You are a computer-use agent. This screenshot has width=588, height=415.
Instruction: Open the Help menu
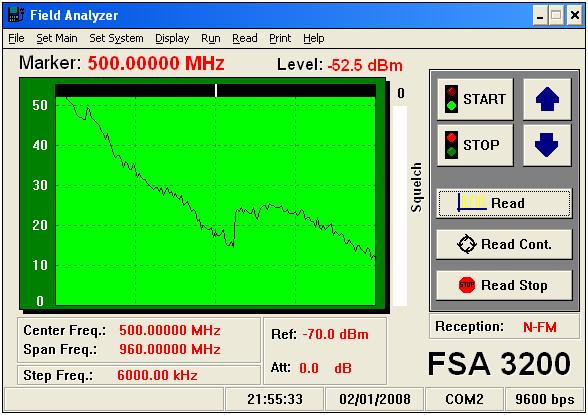(314, 38)
